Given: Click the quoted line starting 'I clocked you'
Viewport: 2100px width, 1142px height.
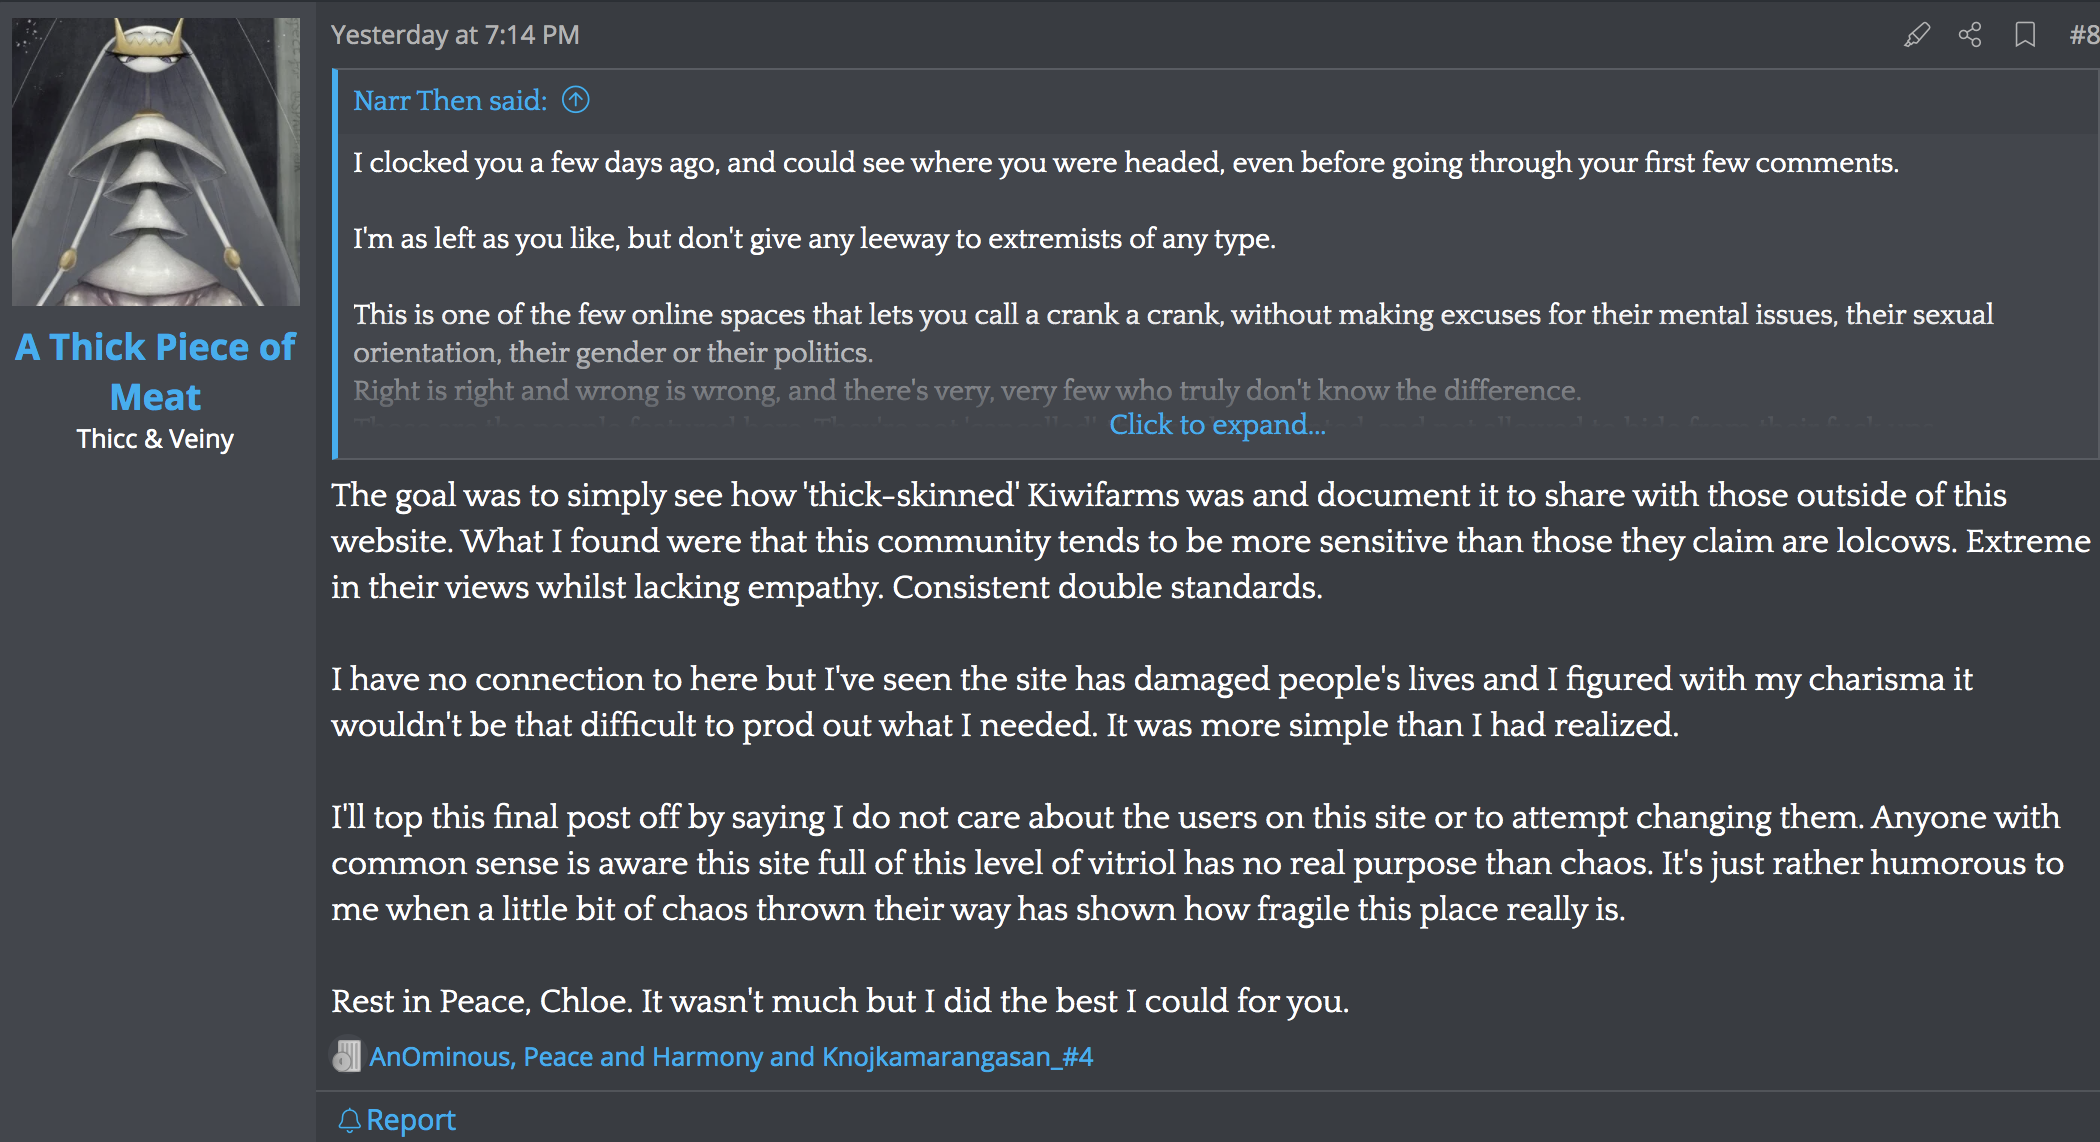Looking at the screenshot, I should point(1125,162).
